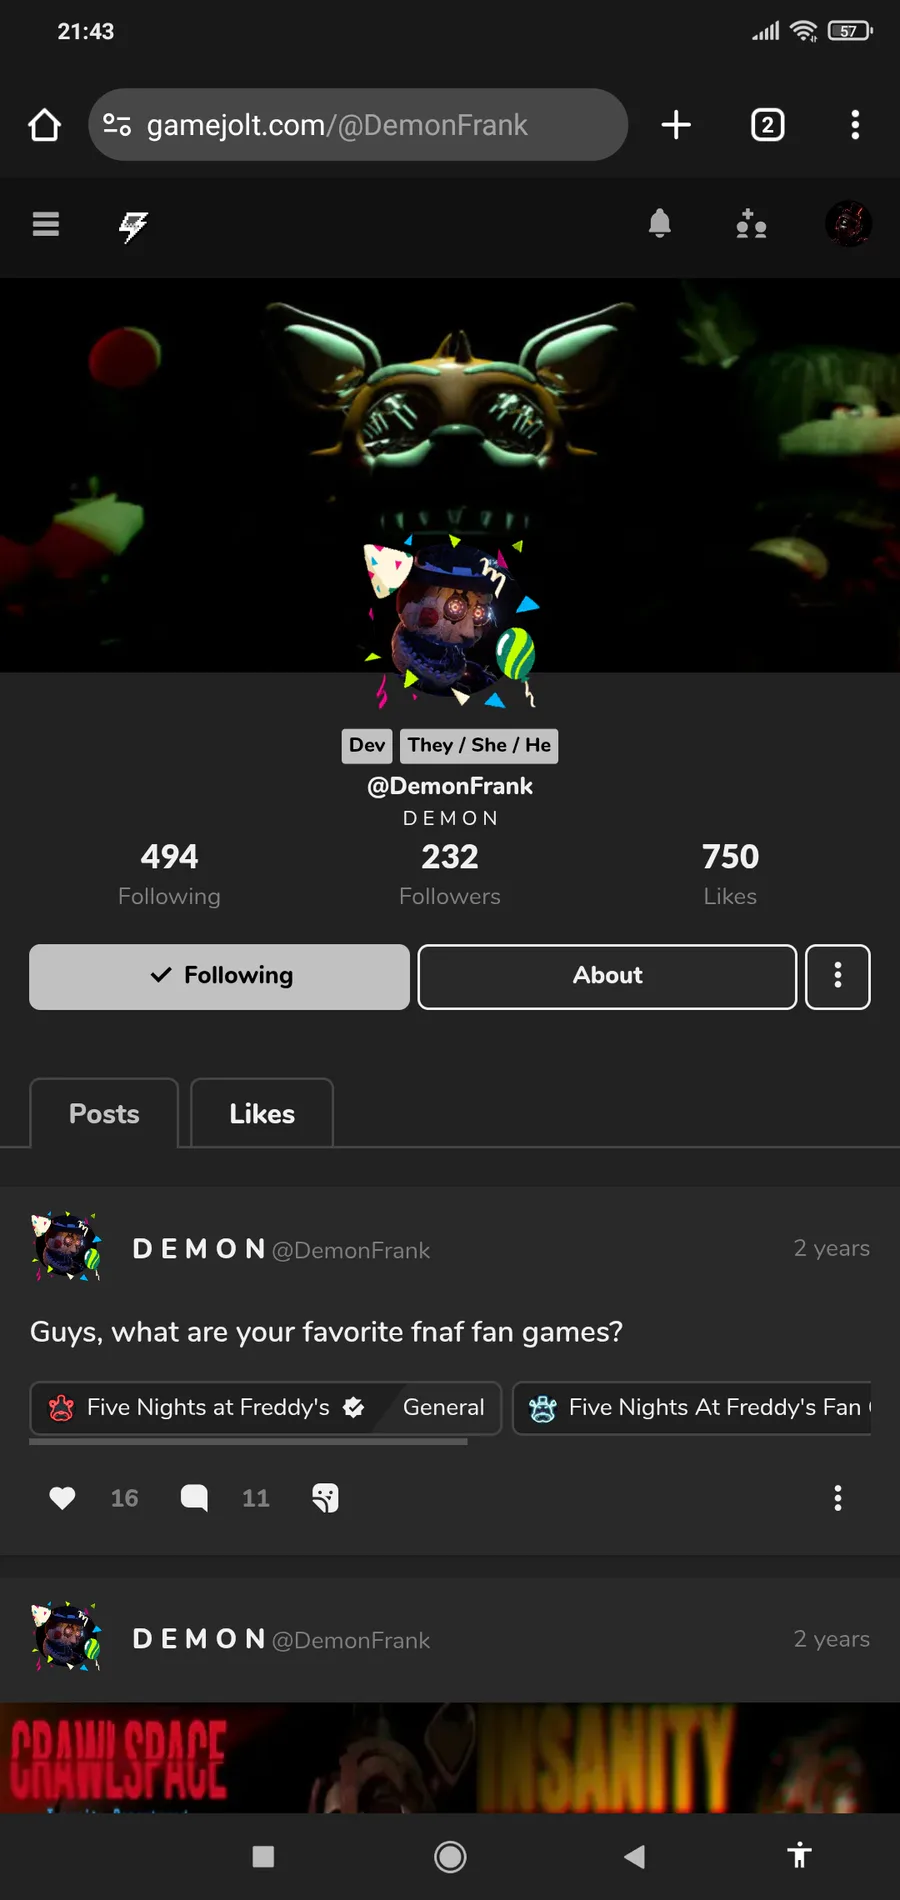Image resolution: width=900 pixels, height=1900 pixels.
Task: Open the browser tab switcher showing 2
Action: tap(767, 125)
